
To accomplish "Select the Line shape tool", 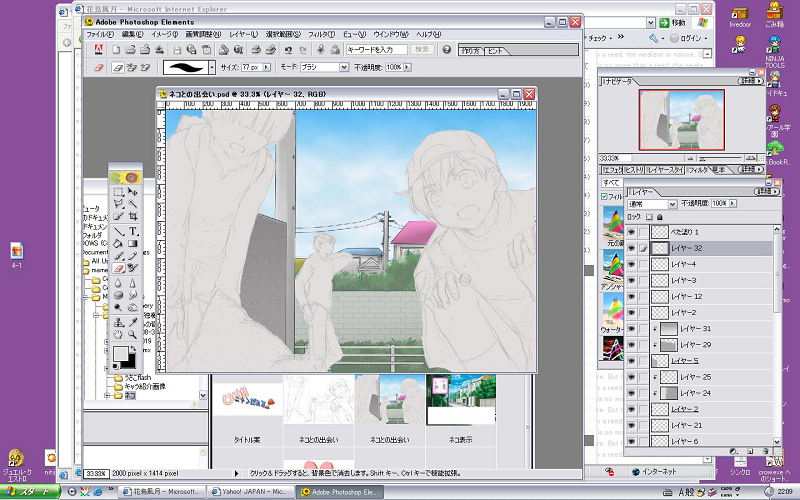I will (x=118, y=231).
